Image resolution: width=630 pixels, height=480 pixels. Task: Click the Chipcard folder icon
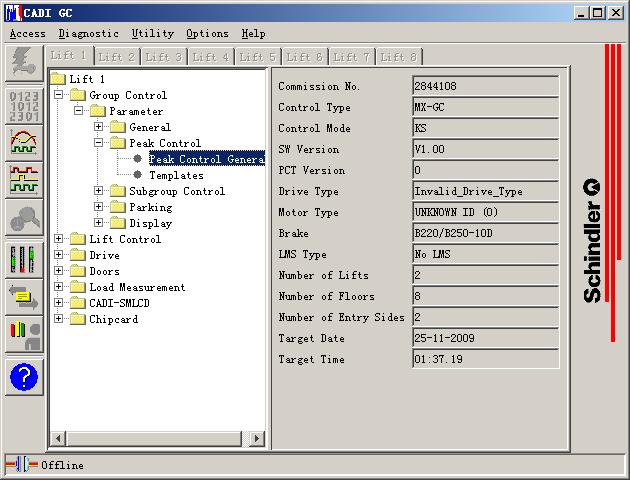[78, 319]
